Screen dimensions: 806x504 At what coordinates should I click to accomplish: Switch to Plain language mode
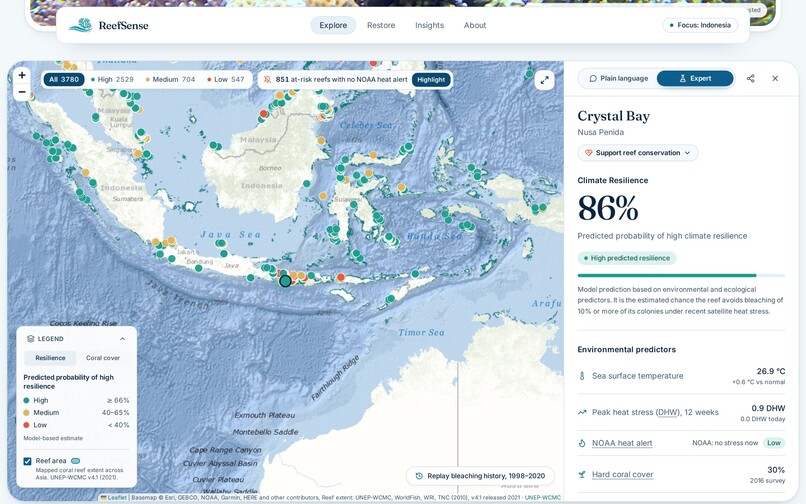click(619, 78)
